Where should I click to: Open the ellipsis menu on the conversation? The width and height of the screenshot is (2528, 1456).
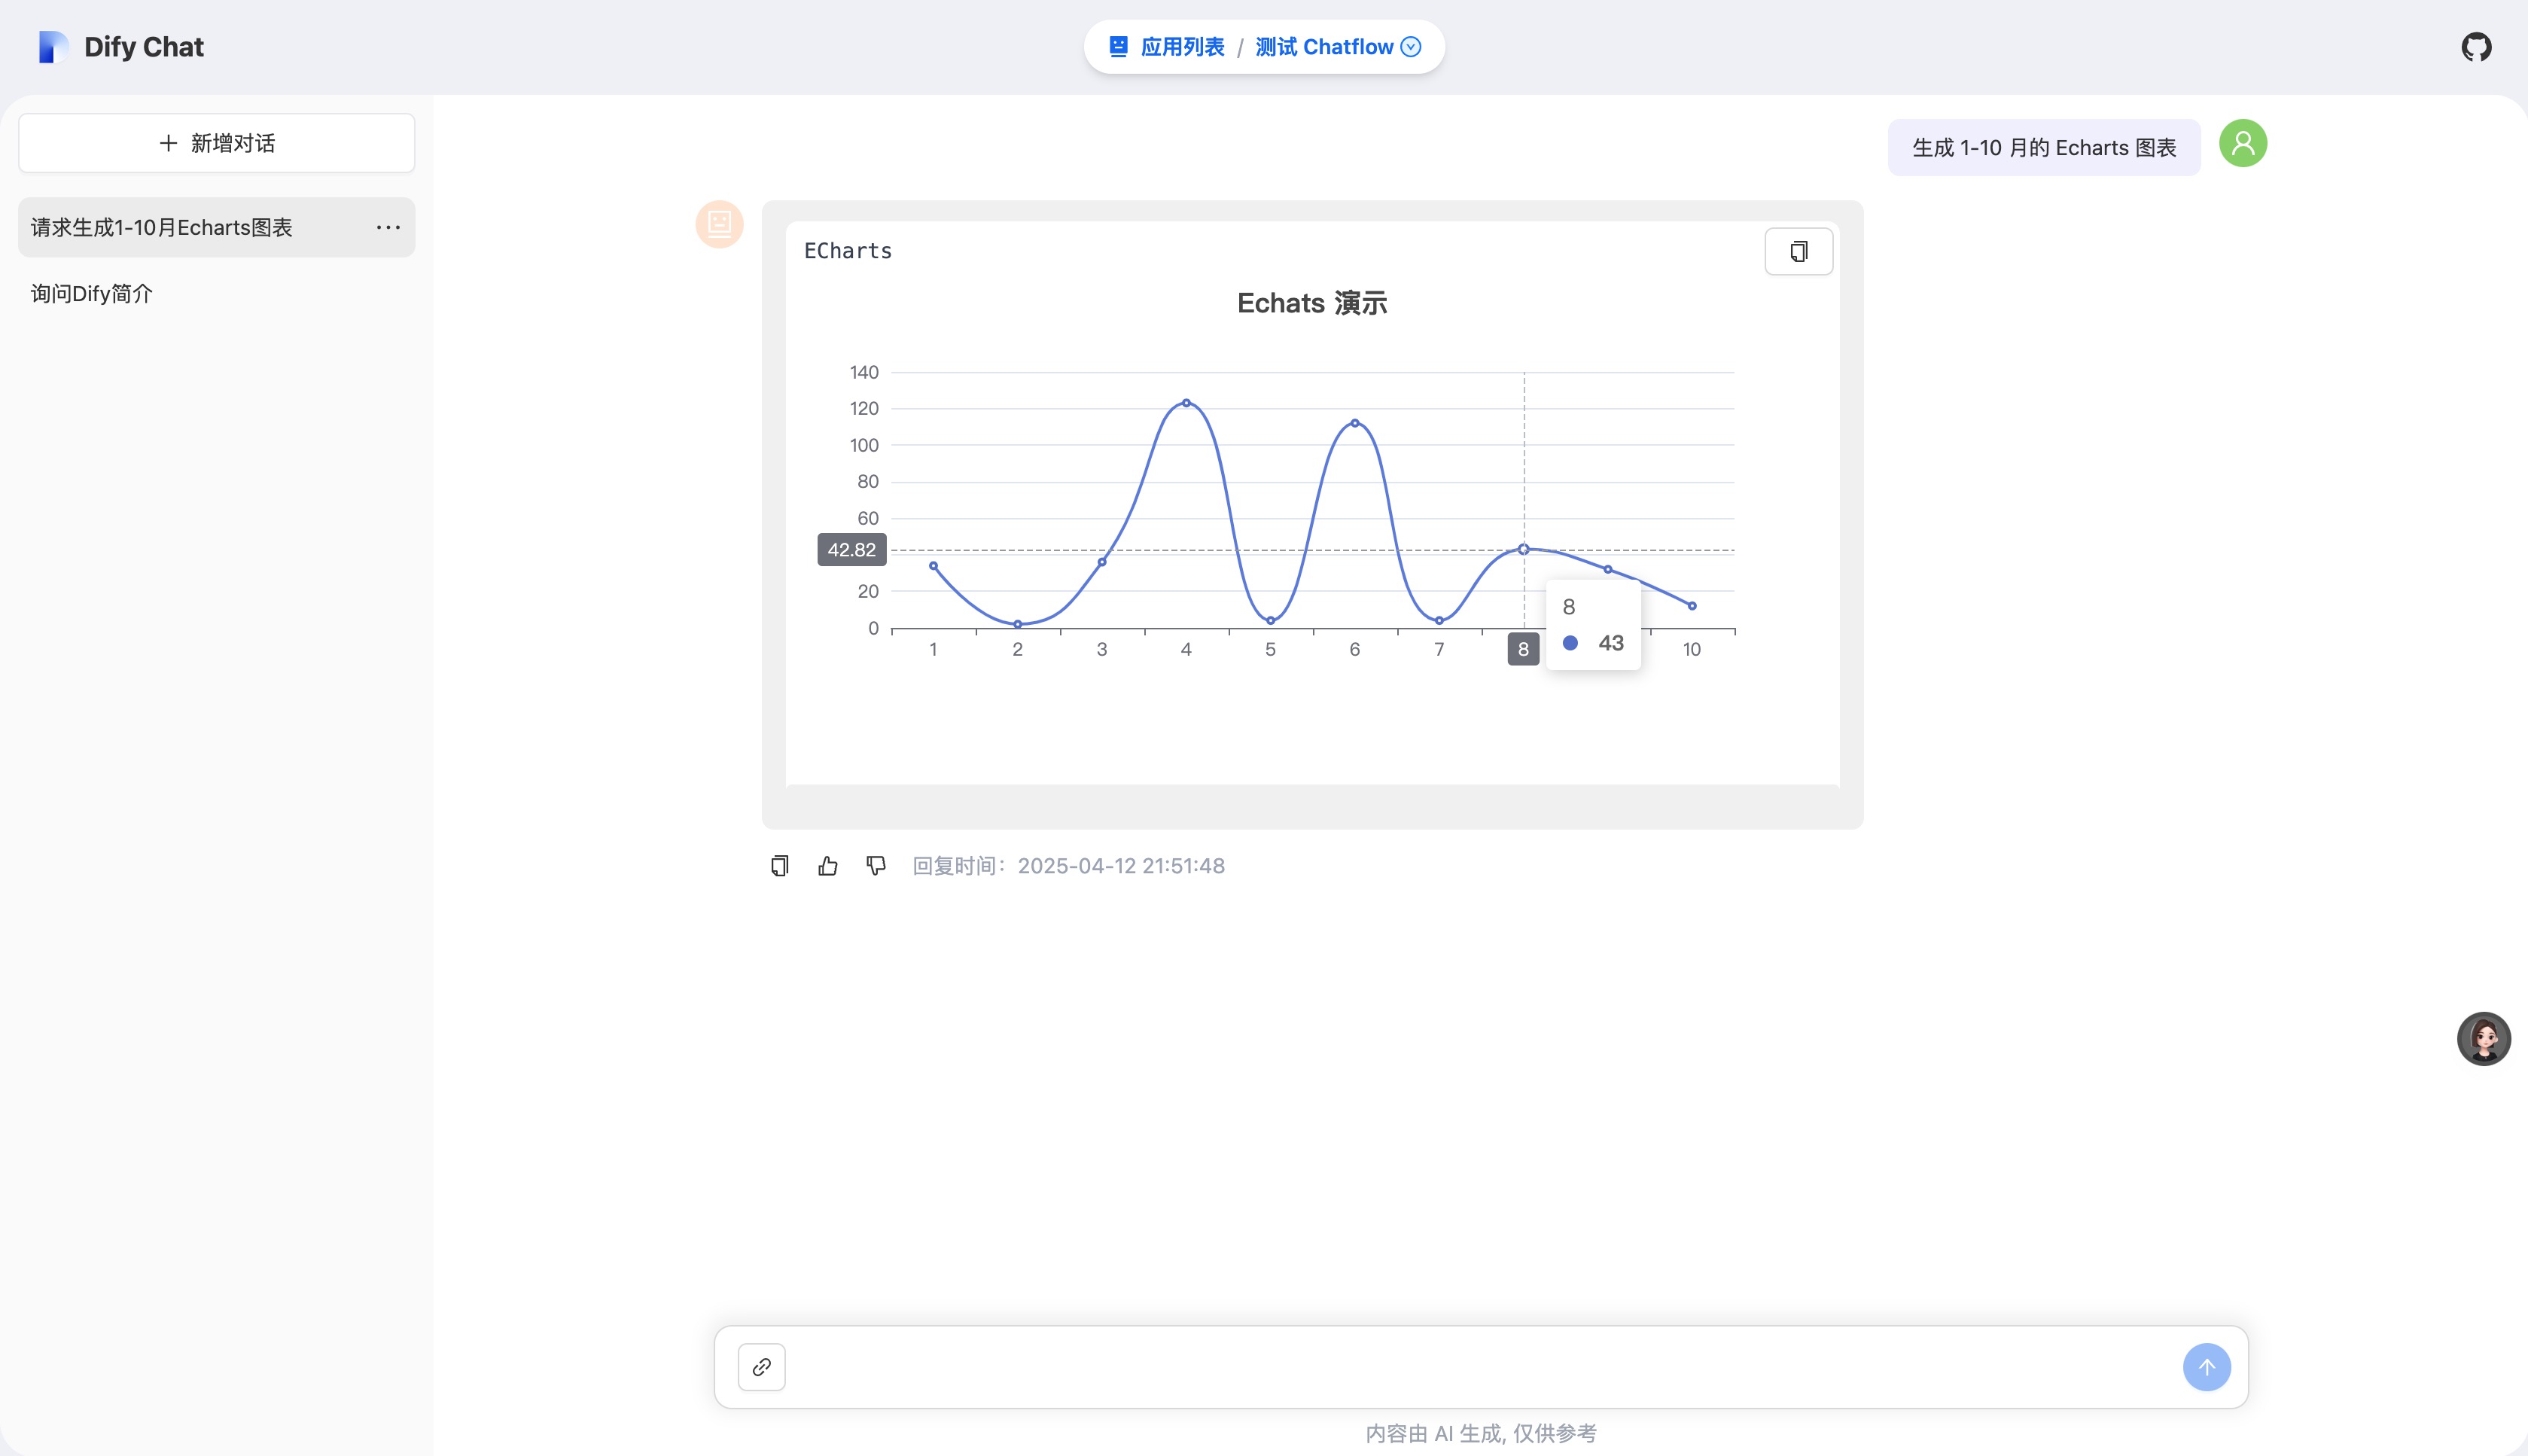pyautogui.click(x=387, y=227)
